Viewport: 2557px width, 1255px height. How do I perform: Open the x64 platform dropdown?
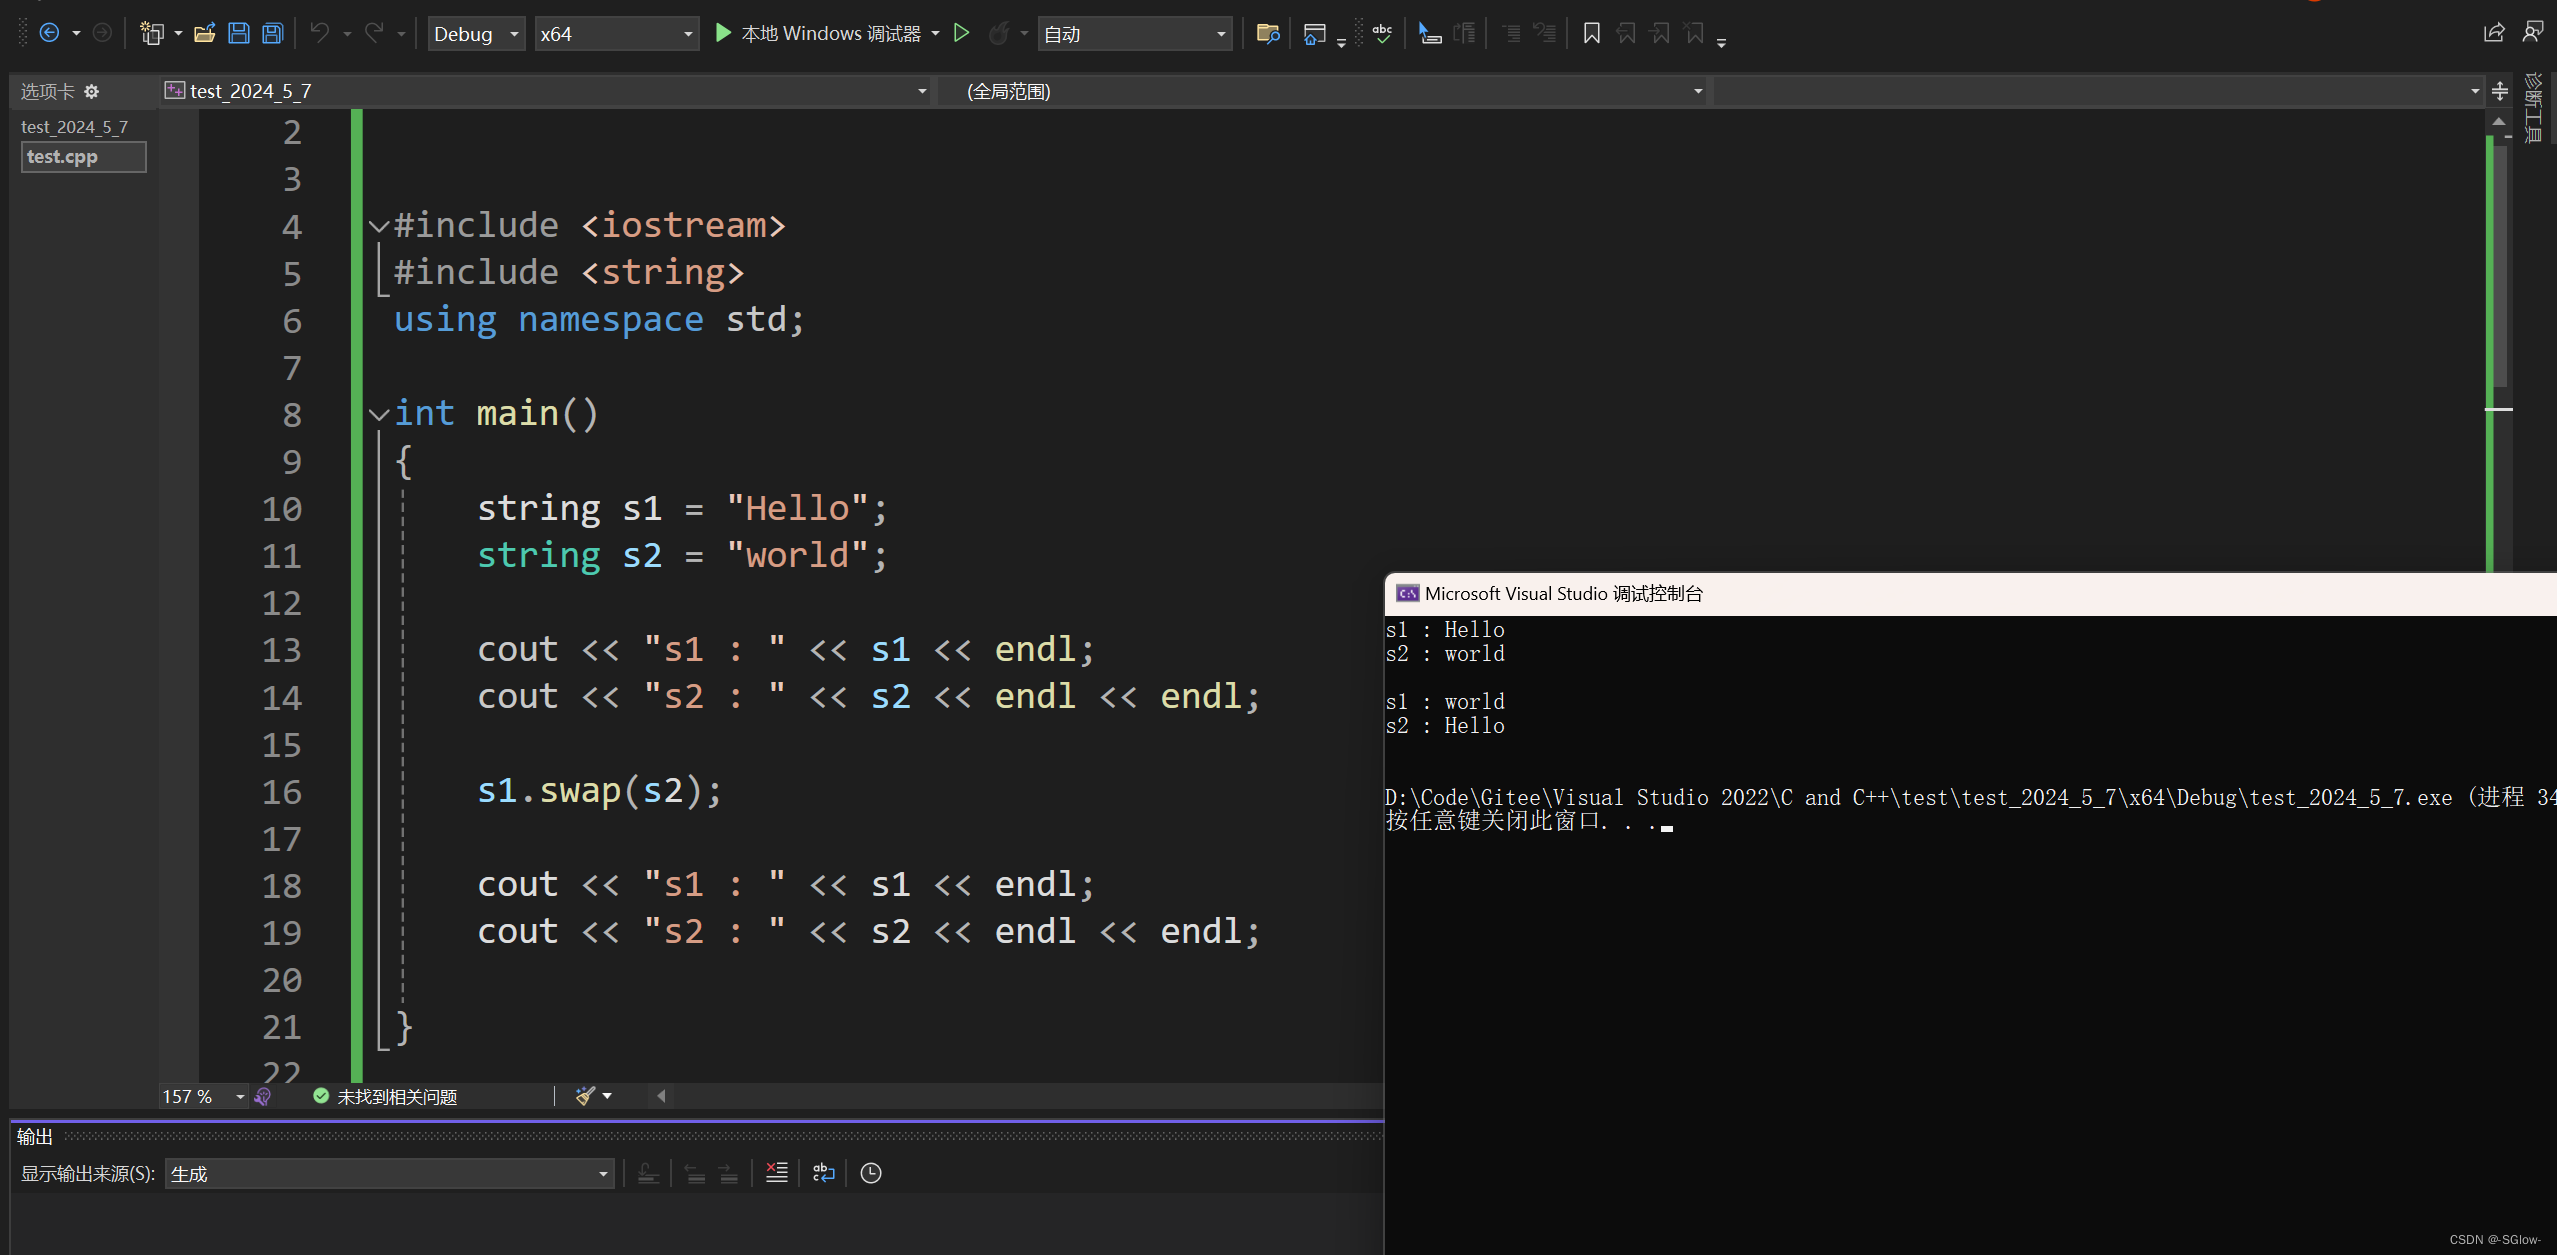(616, 34)
